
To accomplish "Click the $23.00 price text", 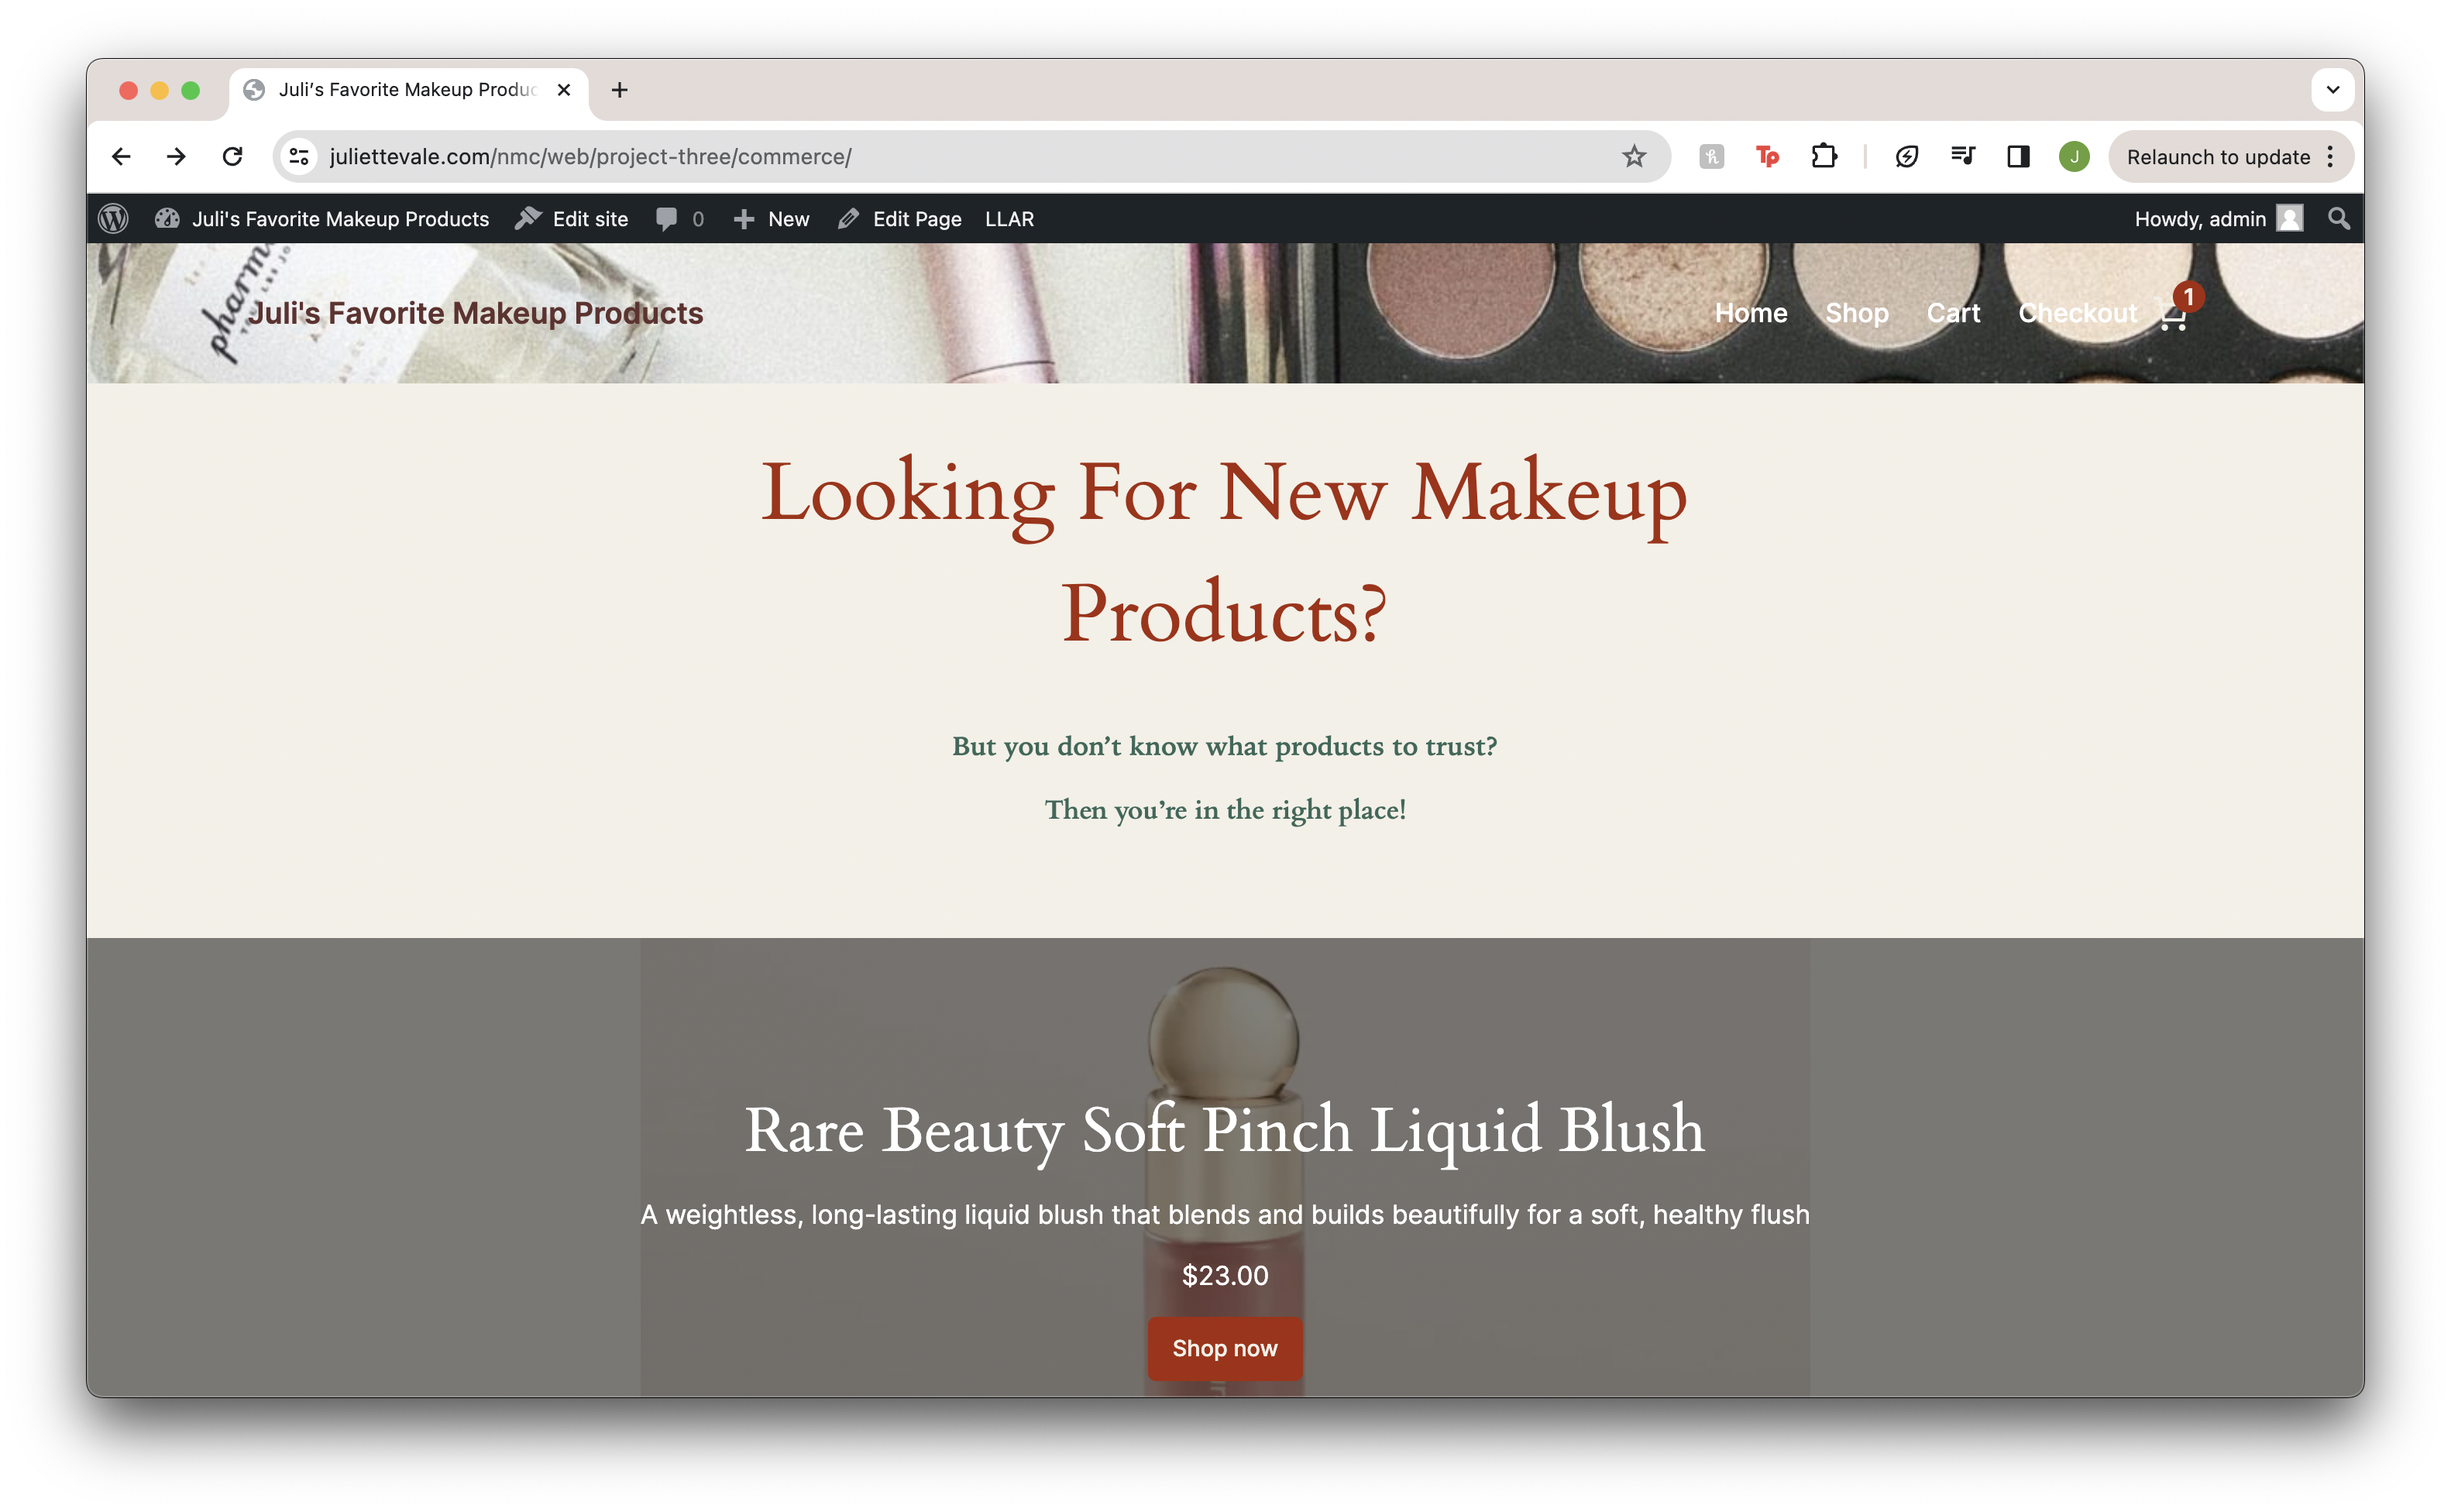I will pos(1224,1275).
